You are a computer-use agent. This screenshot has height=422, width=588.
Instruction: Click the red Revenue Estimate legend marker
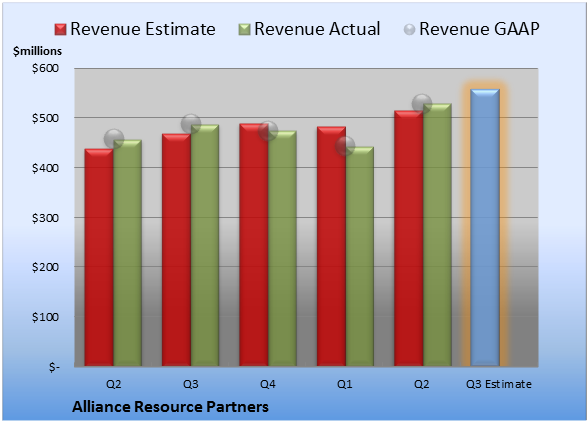(60, 30)
